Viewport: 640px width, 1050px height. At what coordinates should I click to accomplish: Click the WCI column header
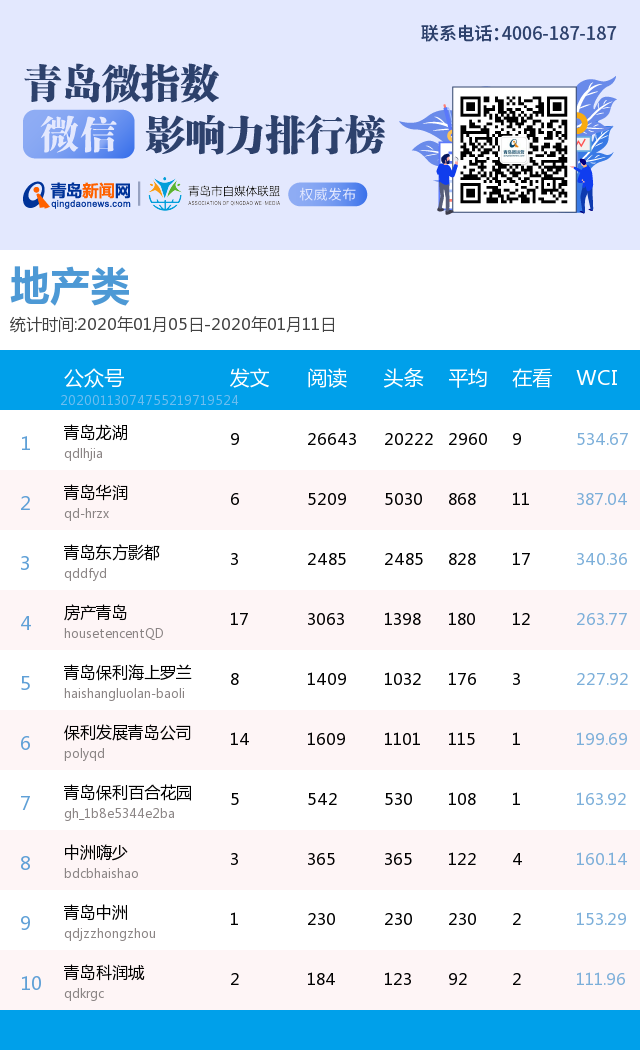(597, 378)
